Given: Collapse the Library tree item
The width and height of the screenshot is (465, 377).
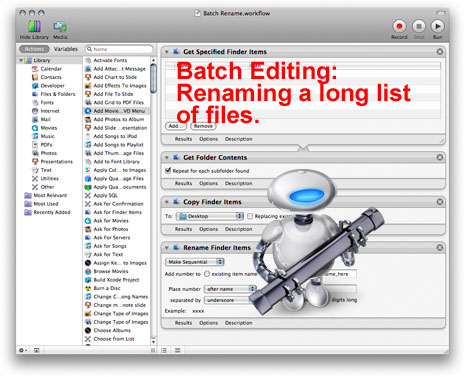Looking at the screenshot, I should point(21,60).
